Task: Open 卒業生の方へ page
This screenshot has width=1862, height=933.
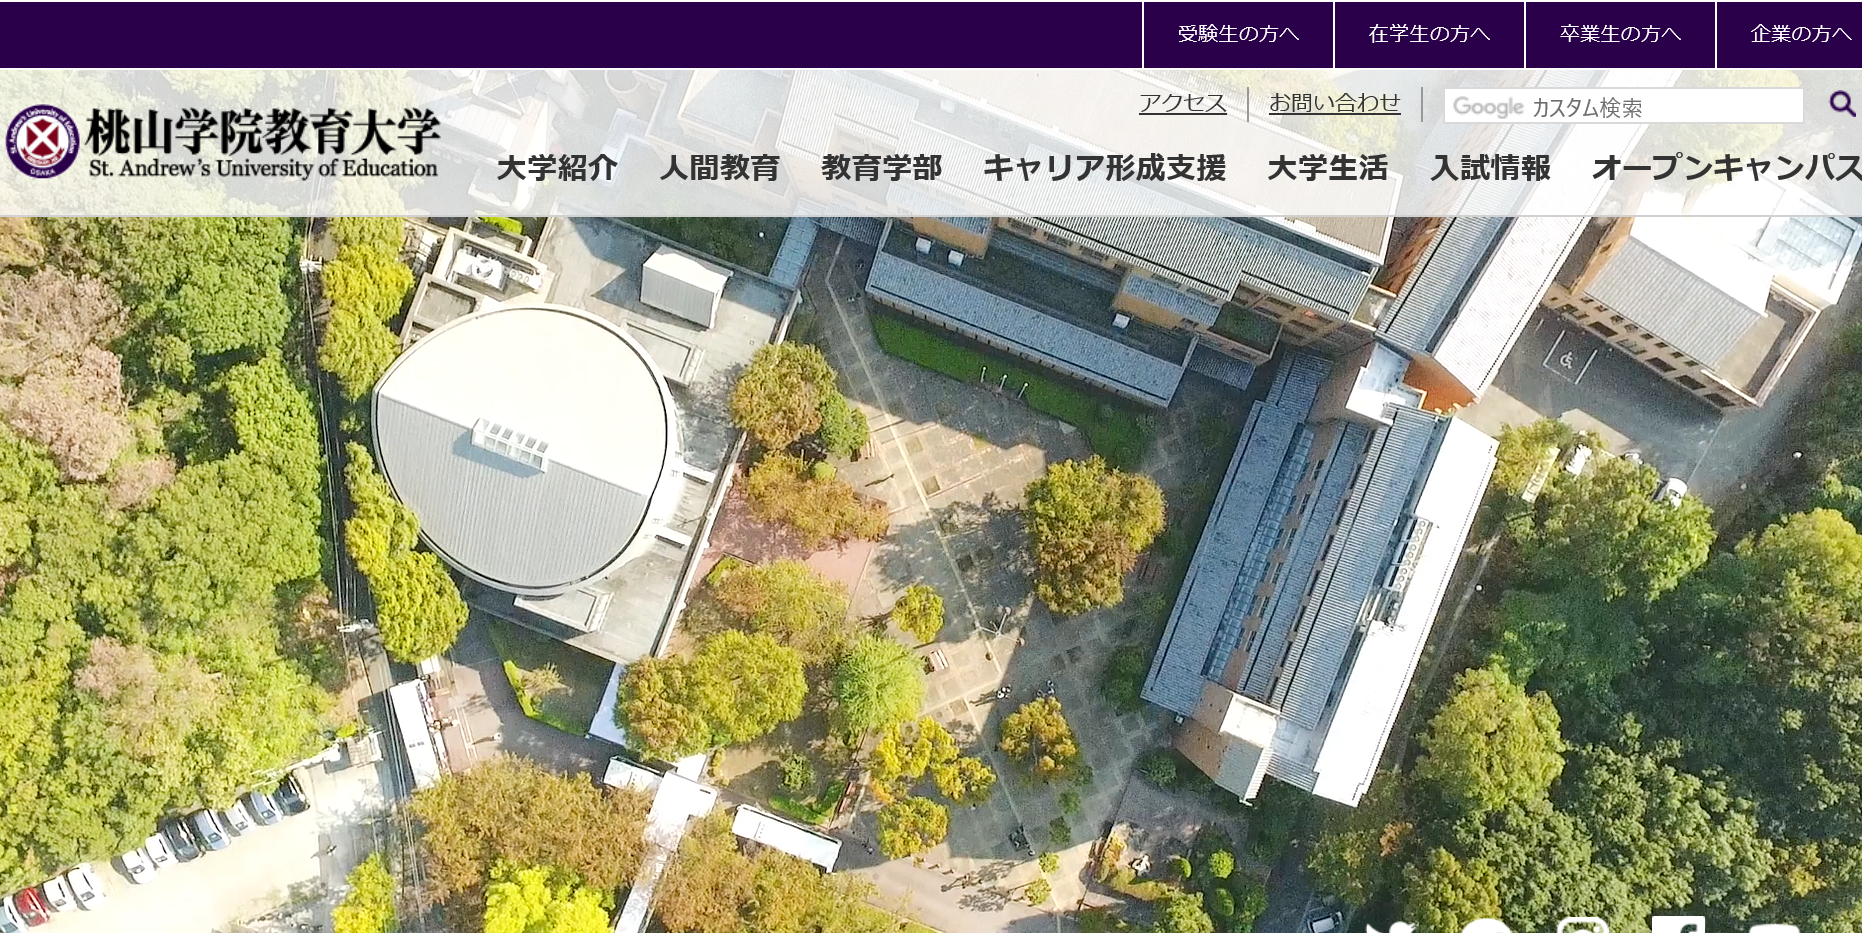Action: pos(1618,33)
